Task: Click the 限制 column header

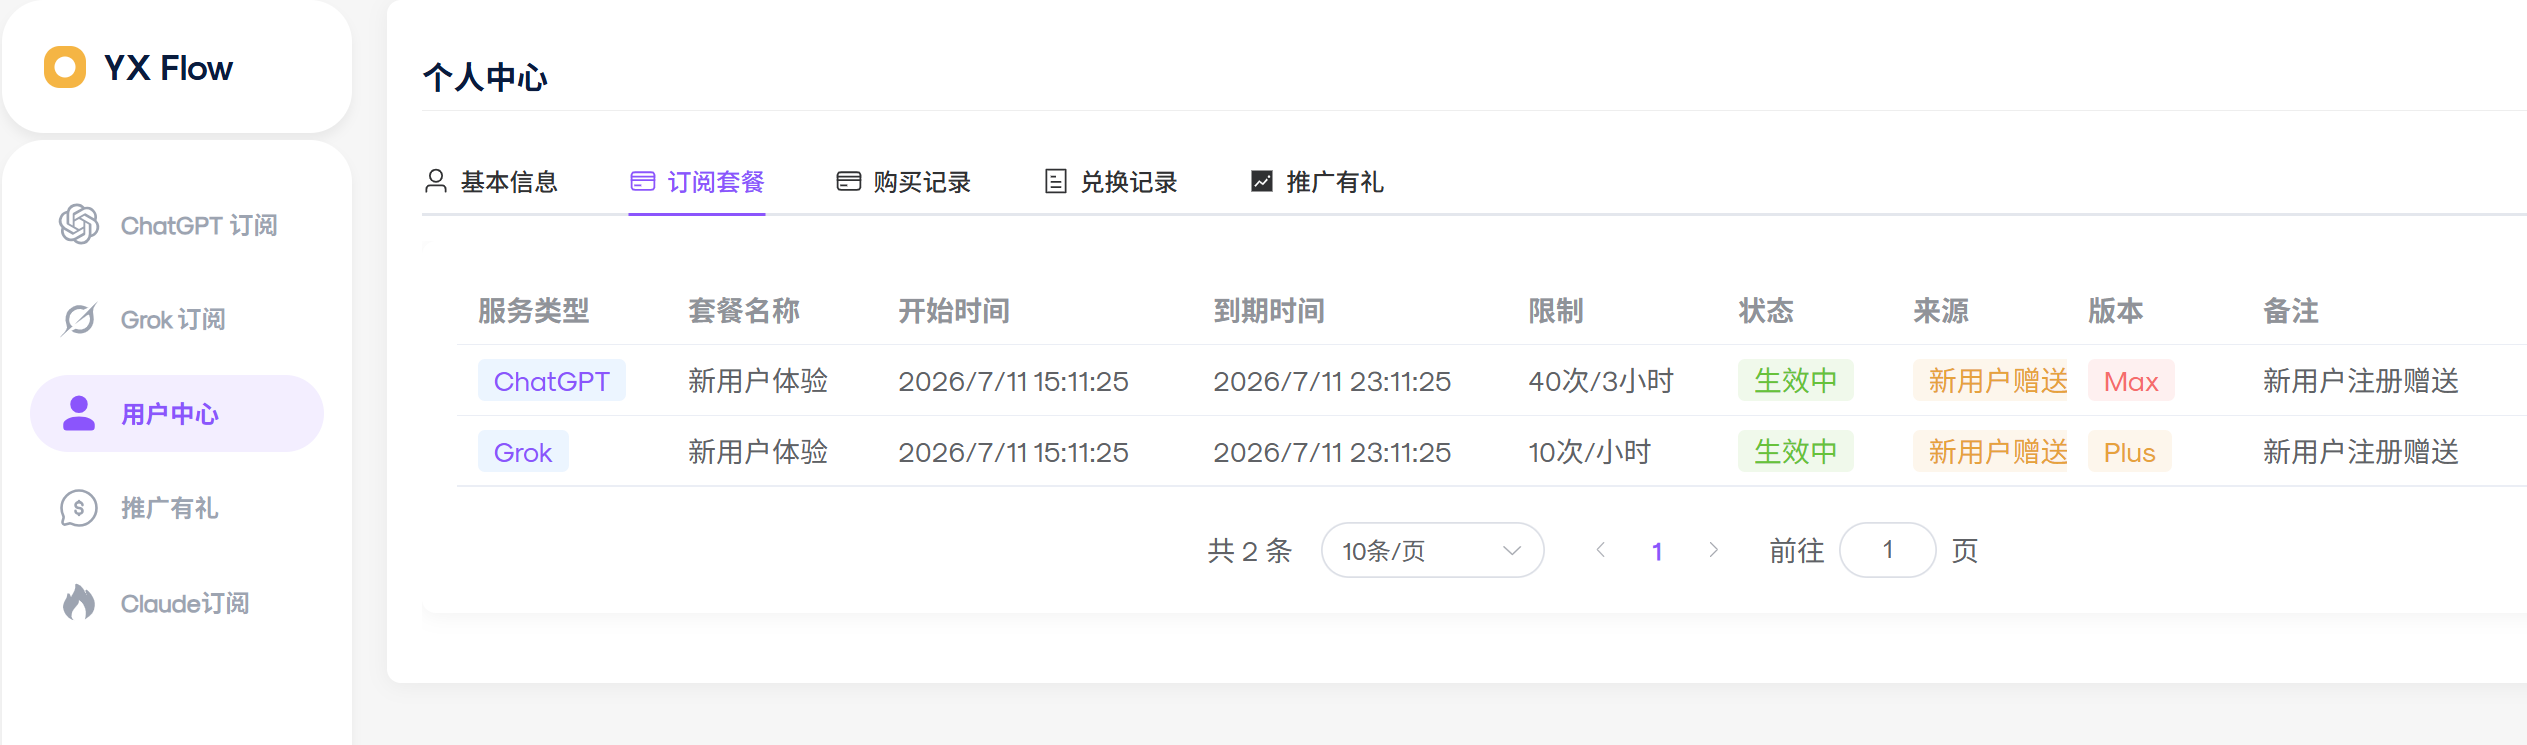Action: coord(1556,311)
